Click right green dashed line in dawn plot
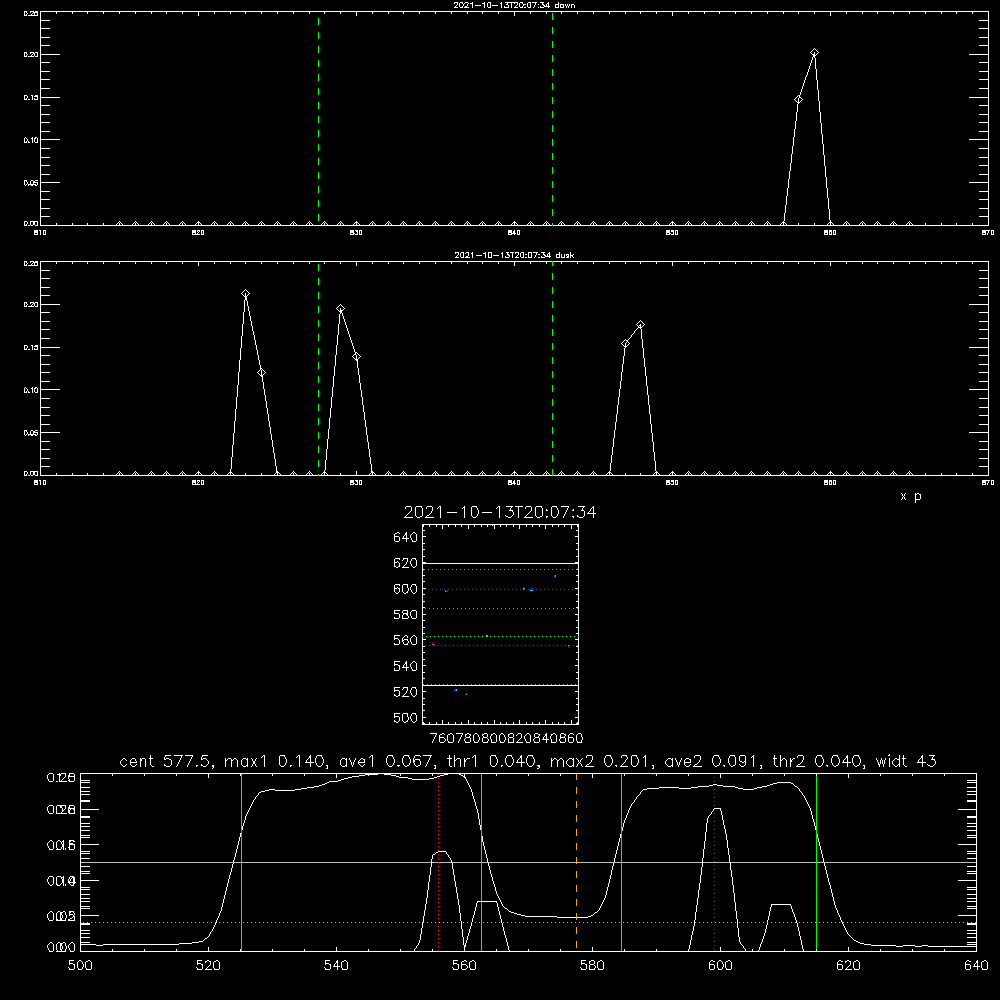Viewport: 1000px width, 1000px height. coord(552,118)
